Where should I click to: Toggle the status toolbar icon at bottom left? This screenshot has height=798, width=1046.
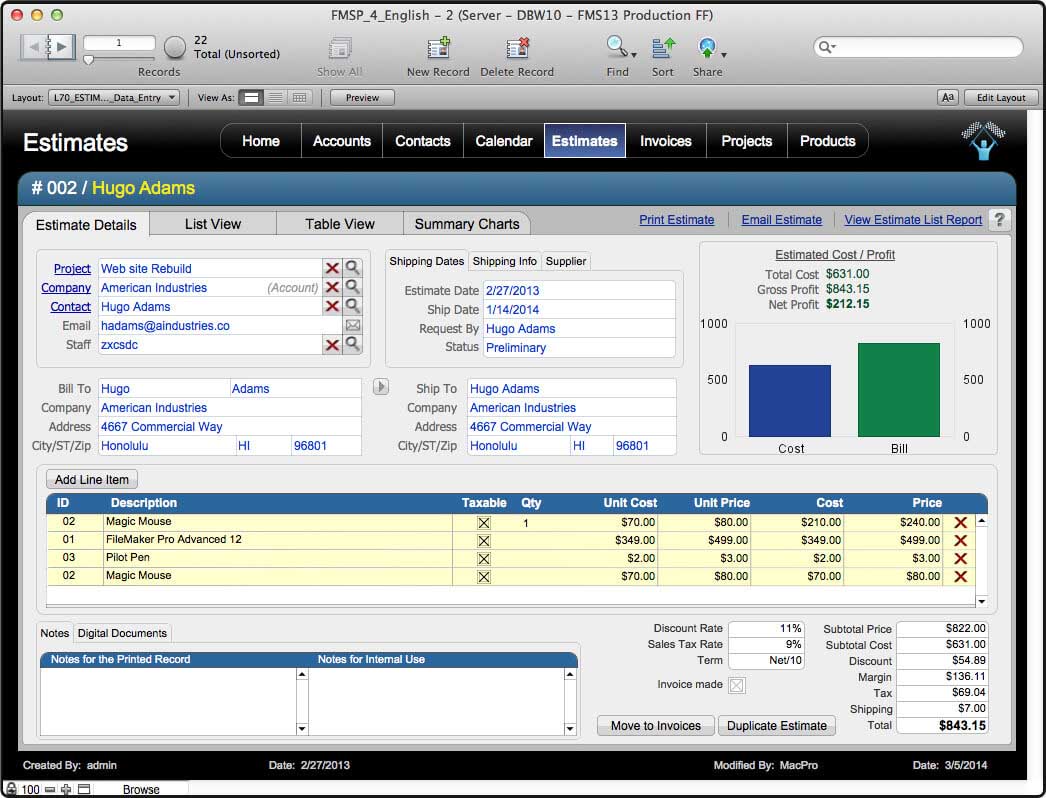(x=84, y=790)
